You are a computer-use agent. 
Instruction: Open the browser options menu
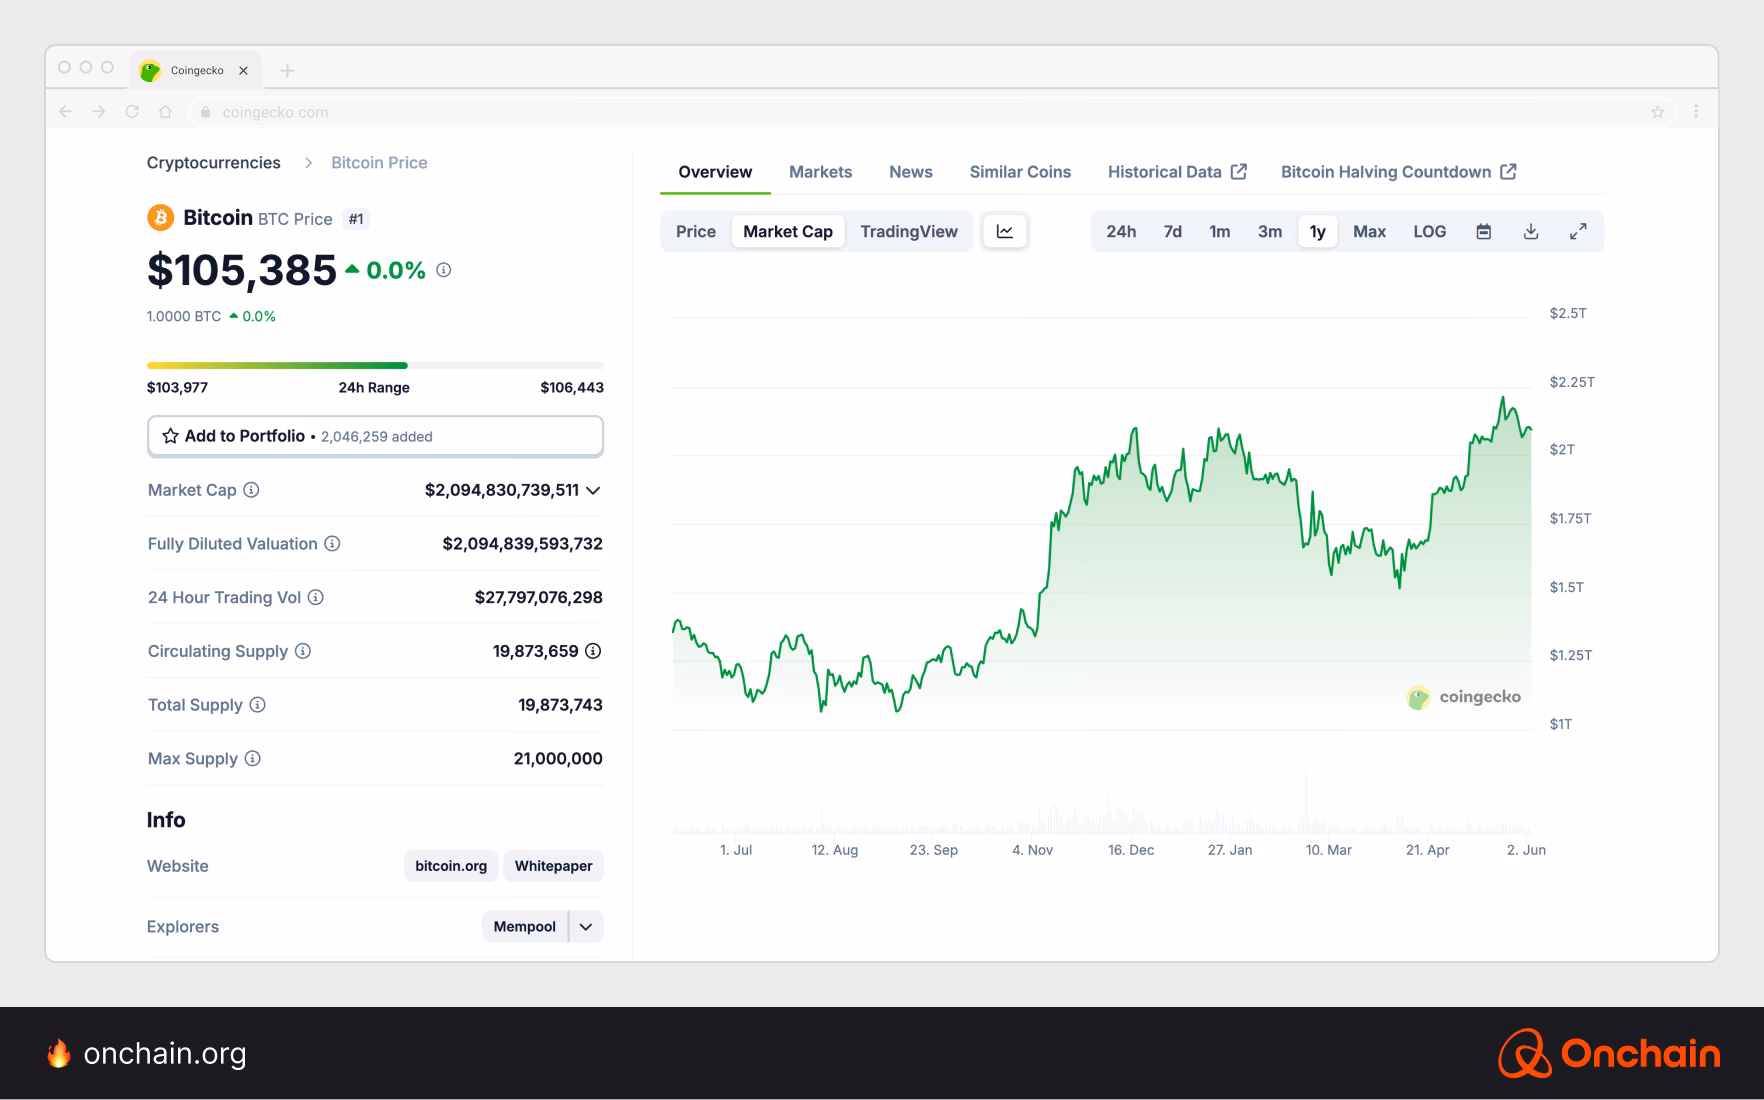pyautogui.click(x=1696, y=112)
